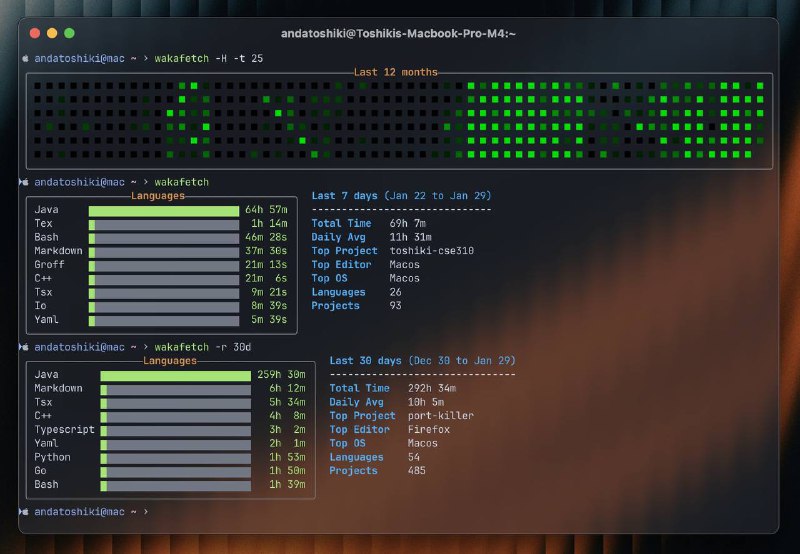800x554 pixels.
Task: Select the 'Python' language label
Action: click(52, 457)
